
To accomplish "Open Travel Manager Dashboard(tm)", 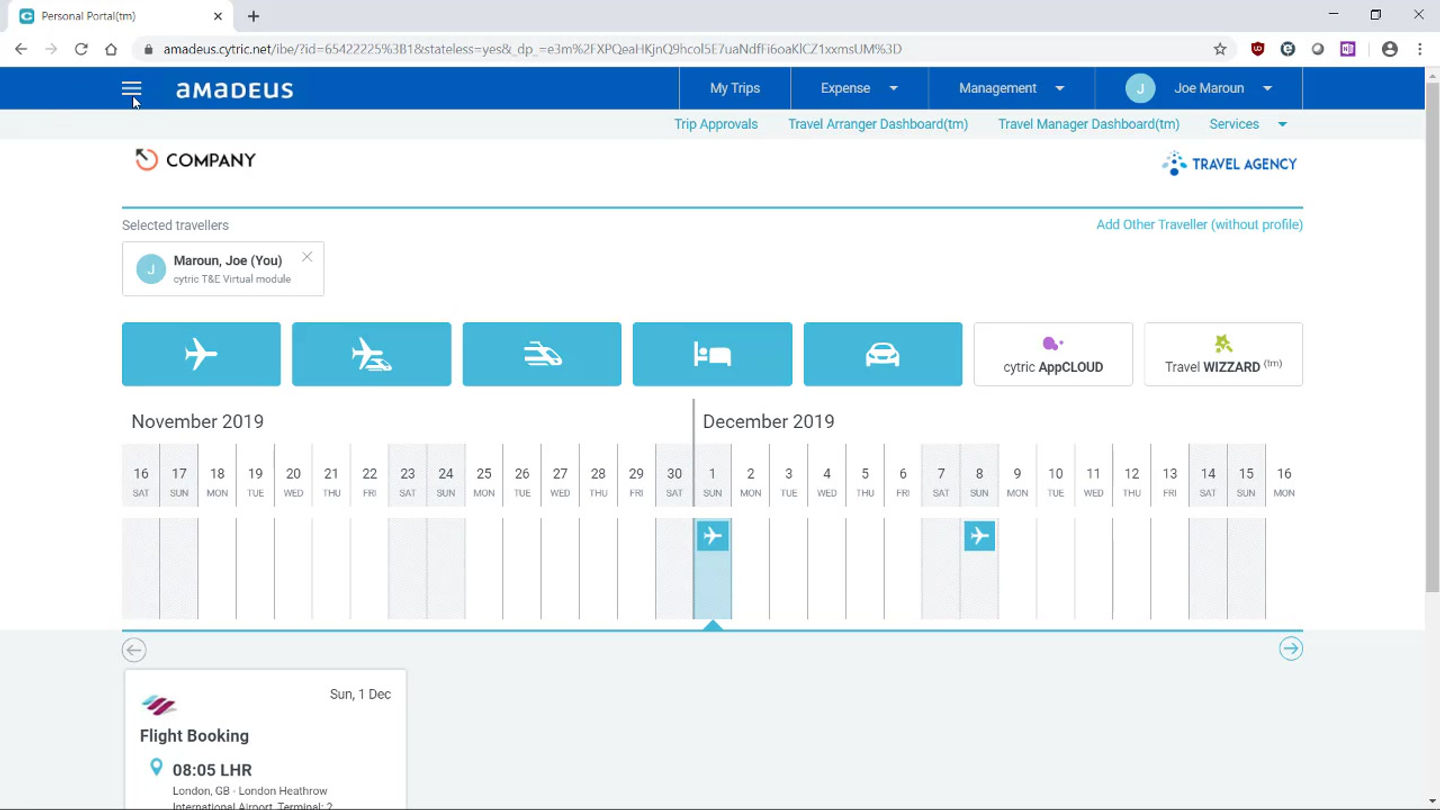I will (1089, 124).
